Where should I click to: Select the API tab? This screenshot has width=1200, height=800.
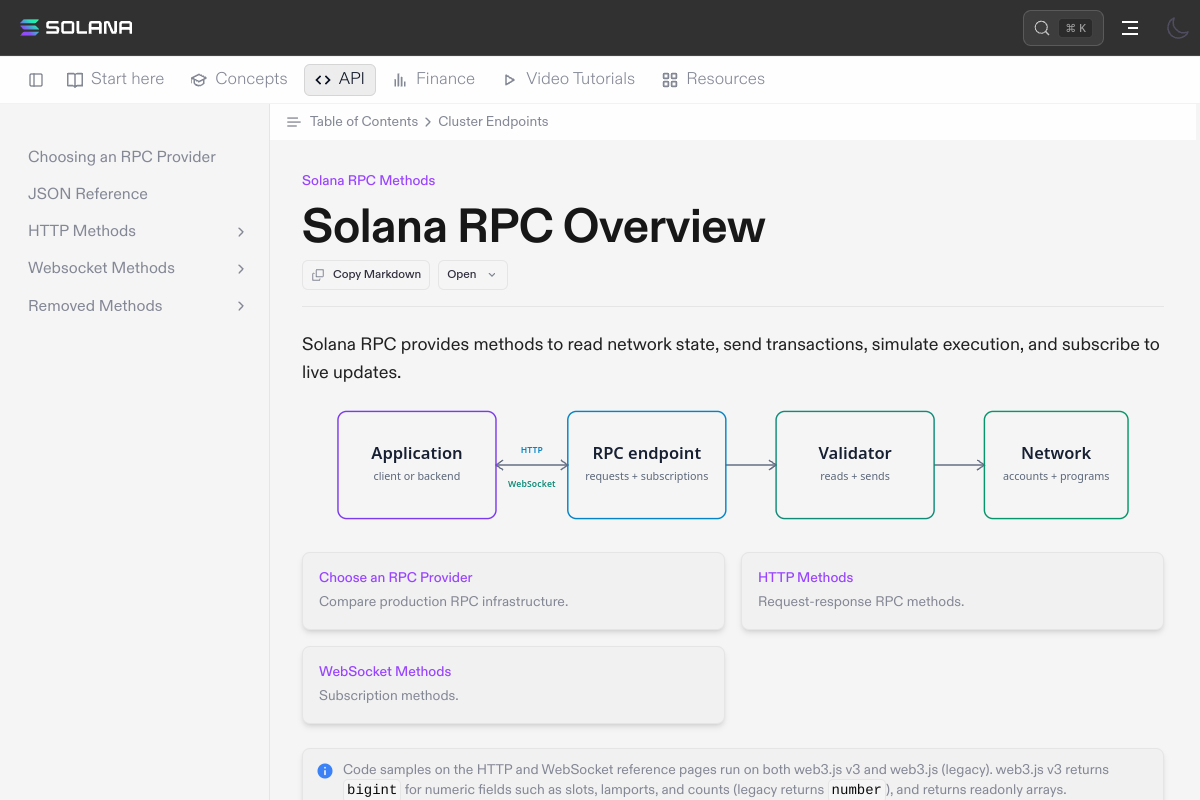[340, 79]
